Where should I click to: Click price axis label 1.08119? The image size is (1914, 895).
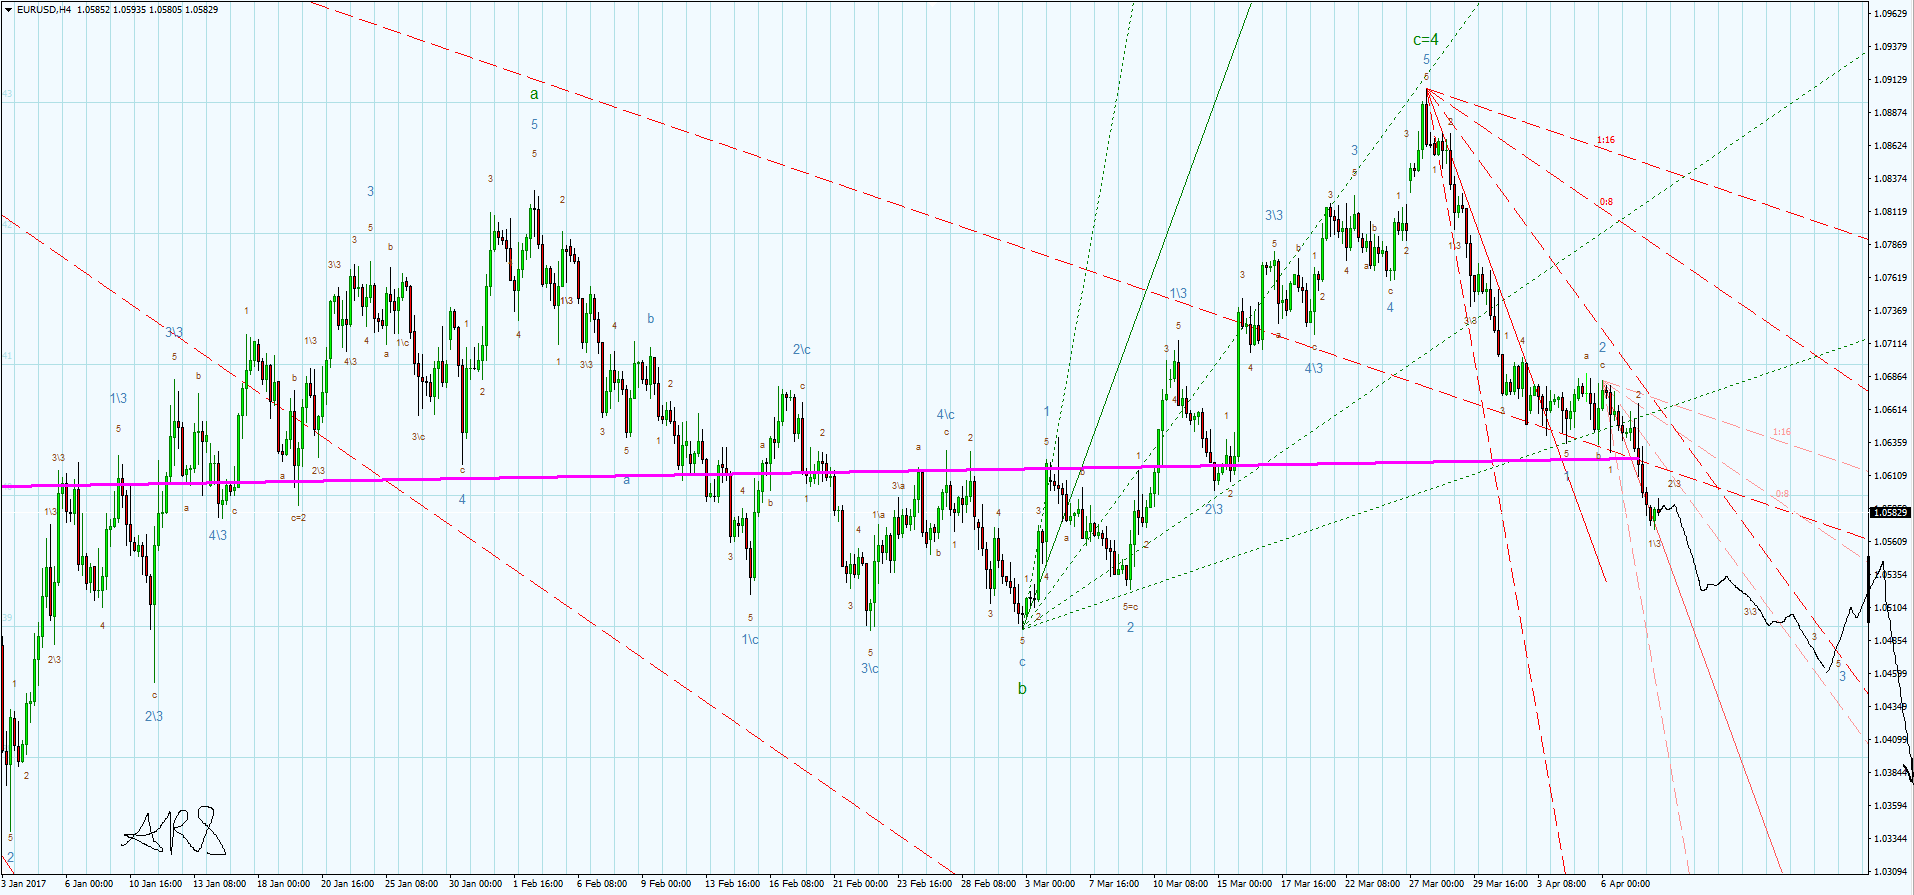[1891, 212]
